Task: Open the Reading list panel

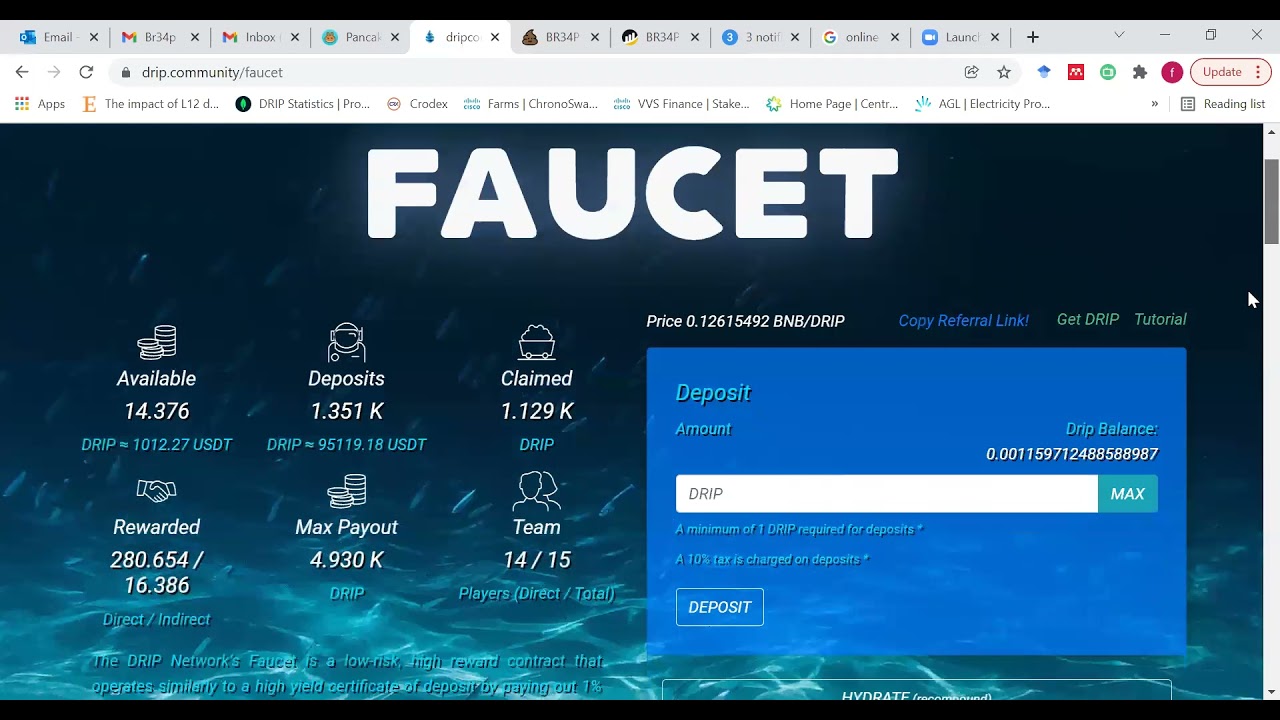Action: 1223,104
